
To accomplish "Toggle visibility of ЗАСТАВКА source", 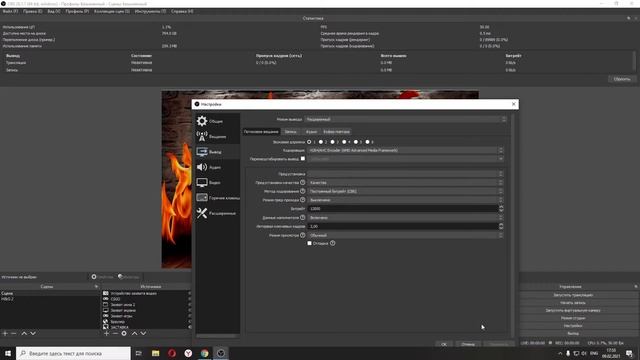I will (189, 327).
